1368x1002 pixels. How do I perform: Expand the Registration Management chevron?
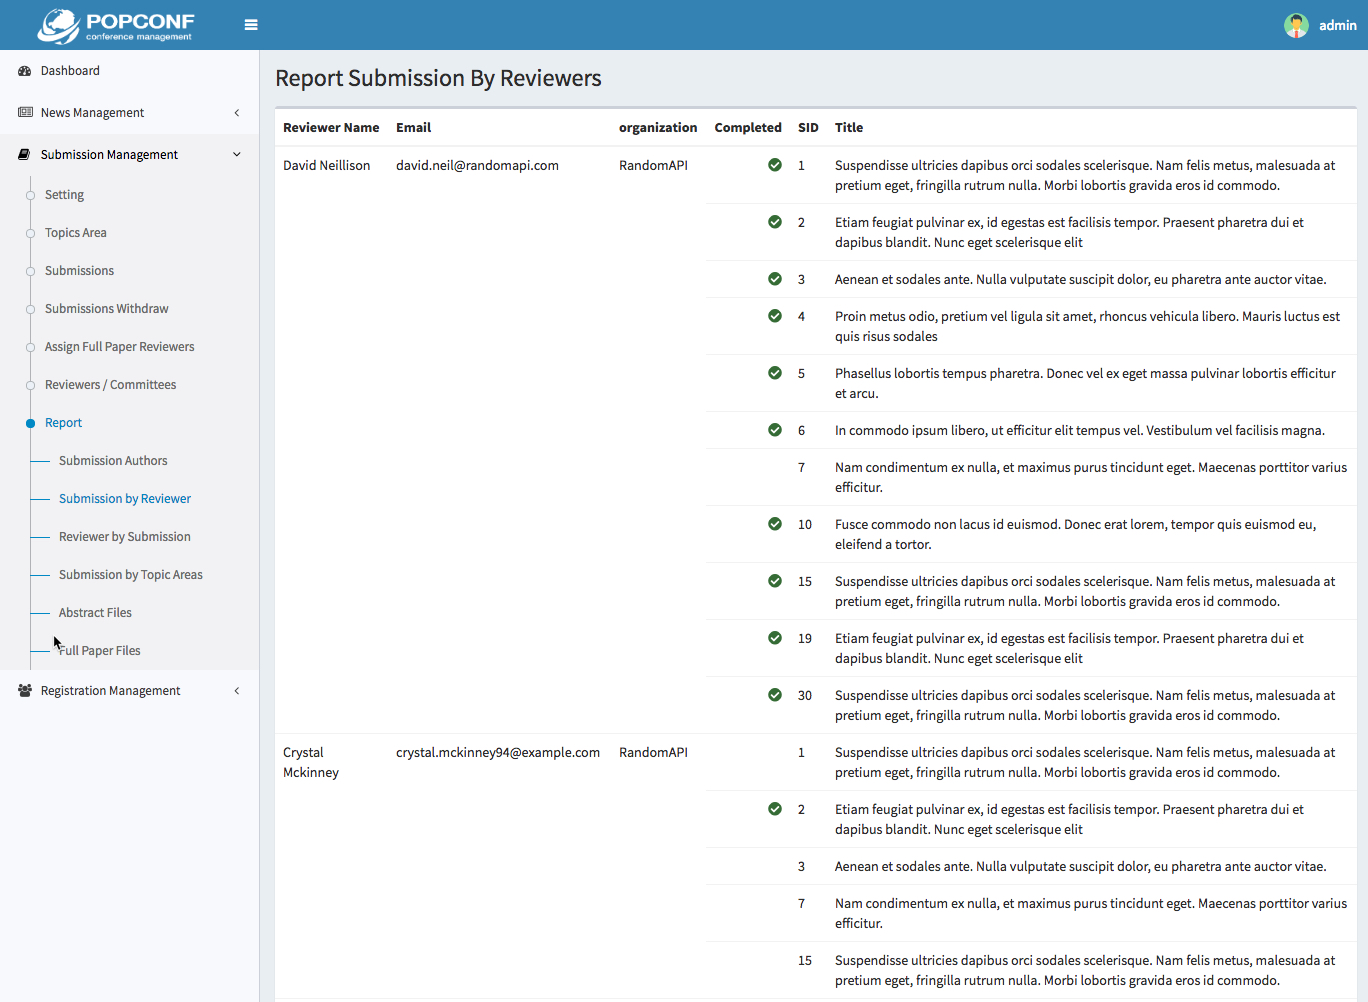tap(237, 691)
